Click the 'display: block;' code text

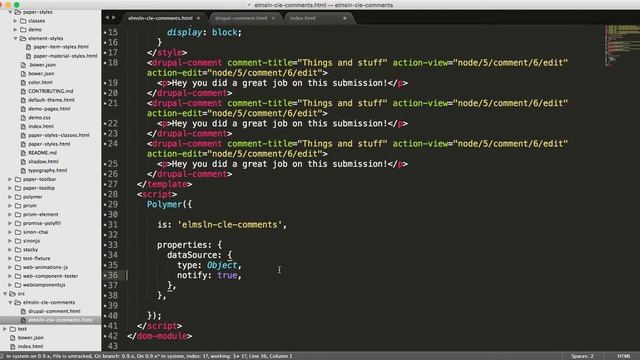[x=204, y=32]
